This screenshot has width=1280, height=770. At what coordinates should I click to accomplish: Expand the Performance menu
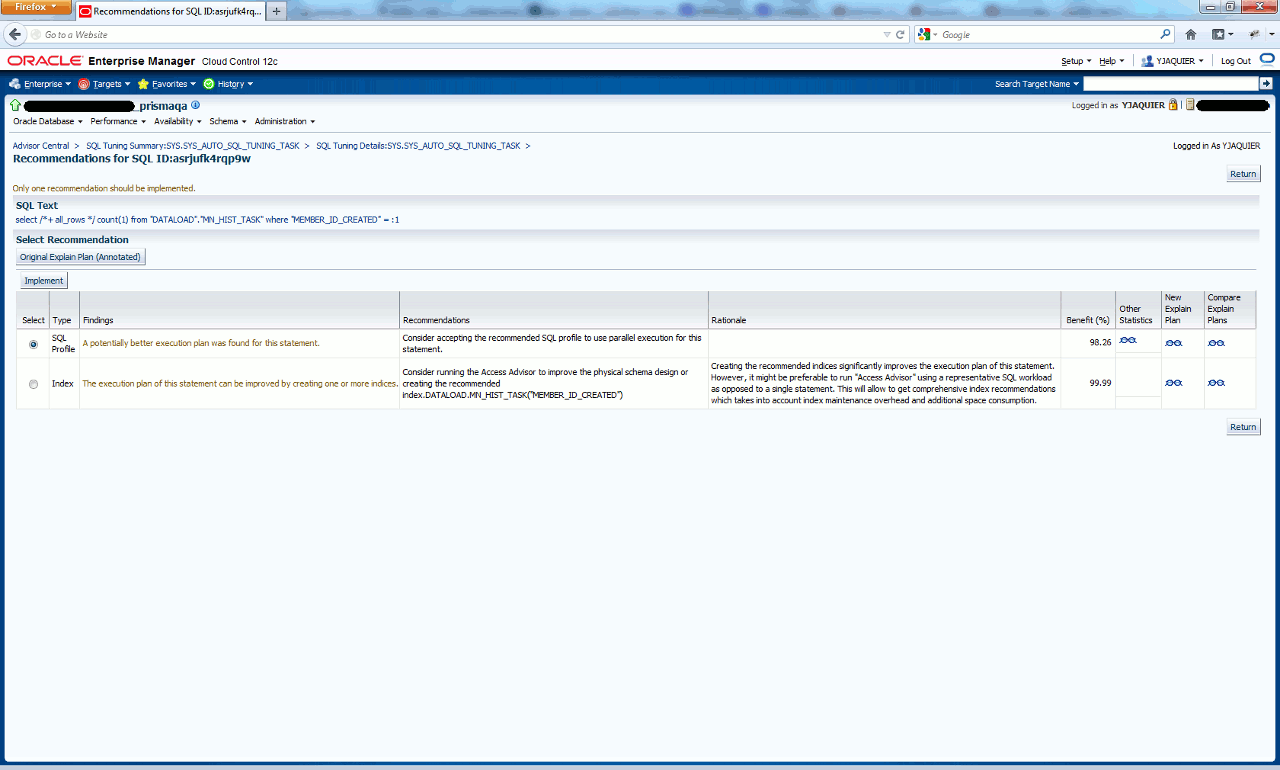click(x=118, y=121)
